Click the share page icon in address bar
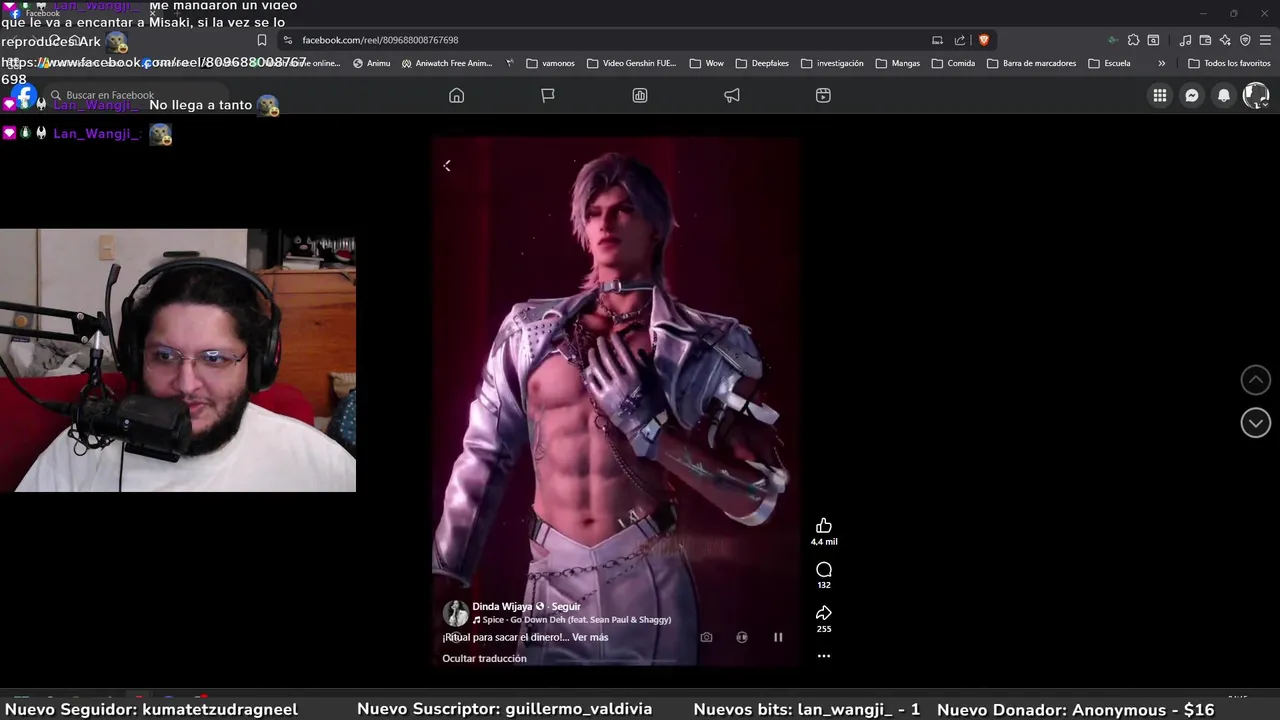 (960, 40)
